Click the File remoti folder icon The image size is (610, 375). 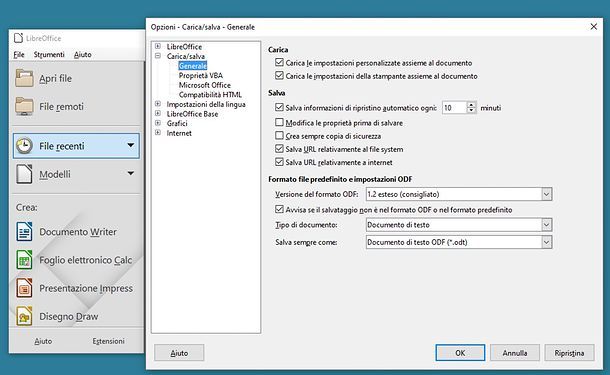click(24, 106)
